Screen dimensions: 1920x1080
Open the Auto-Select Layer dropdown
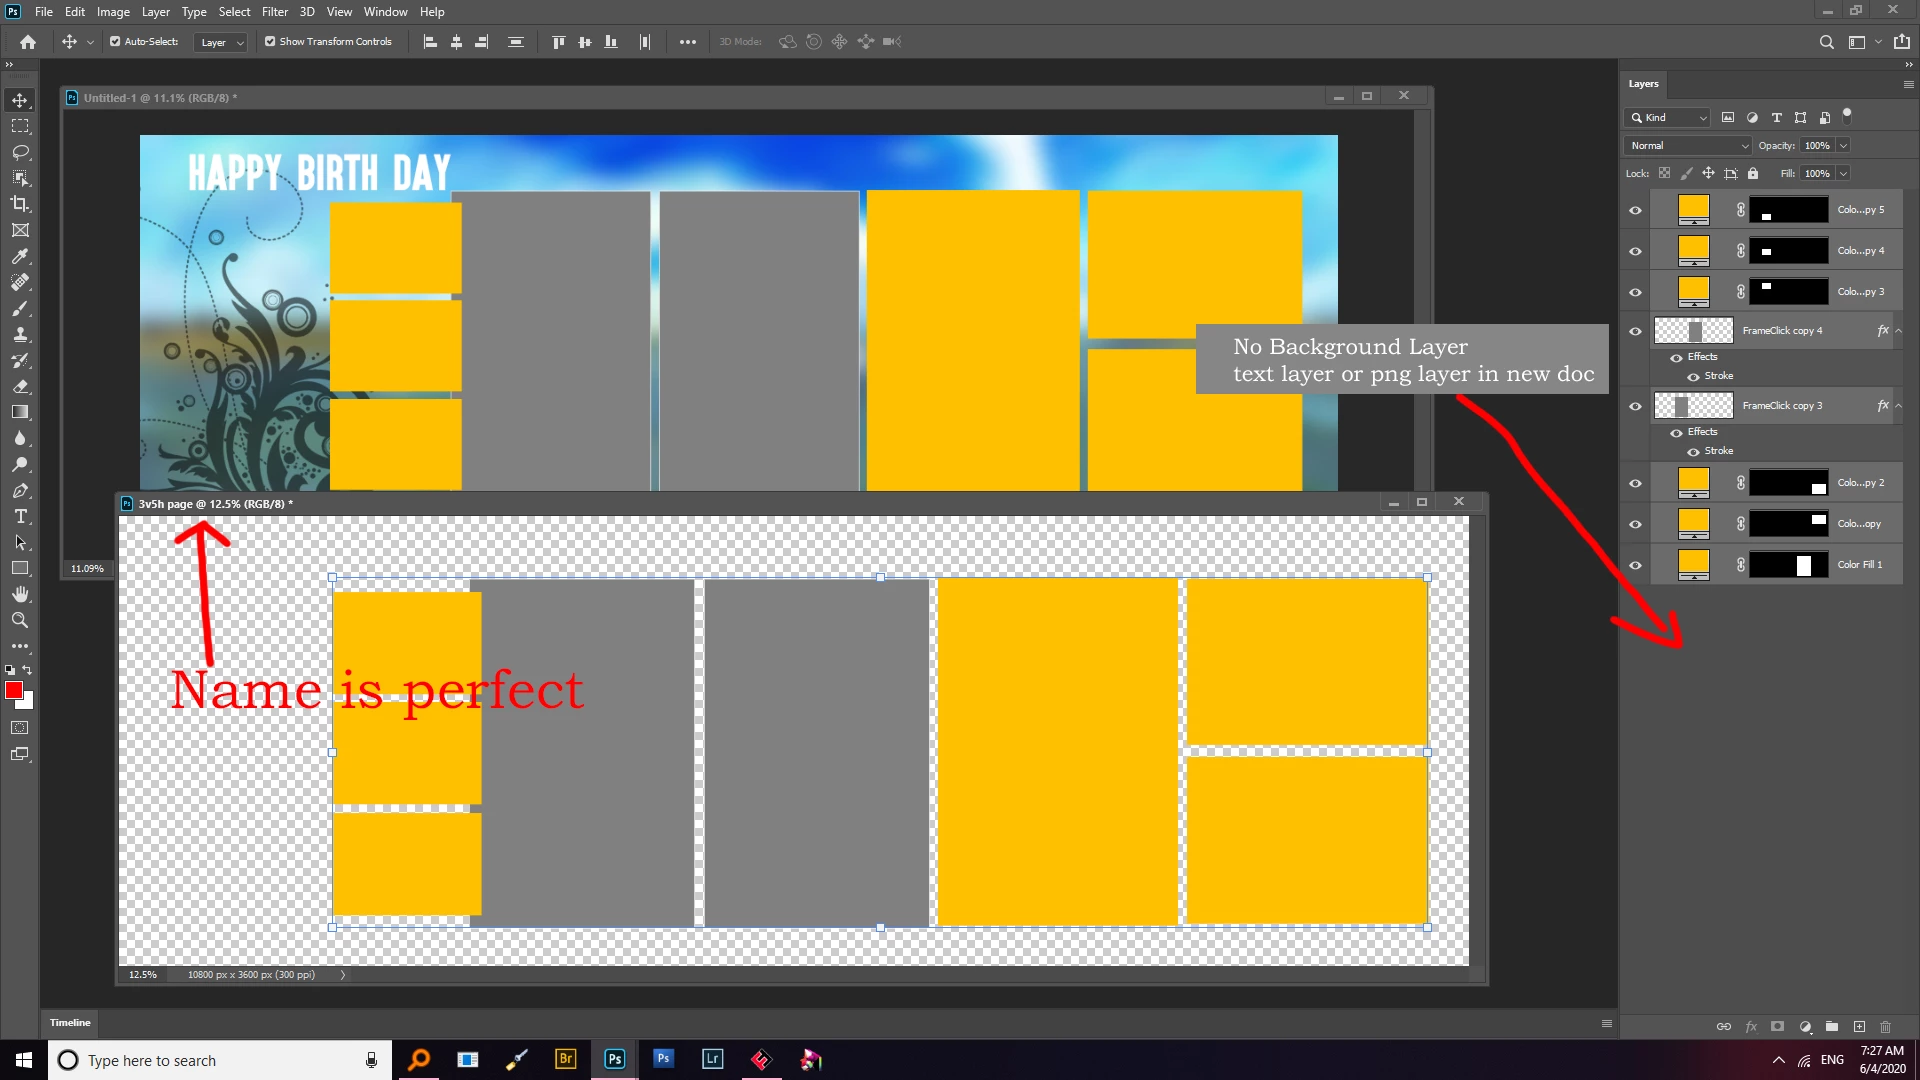click(221, 42)
